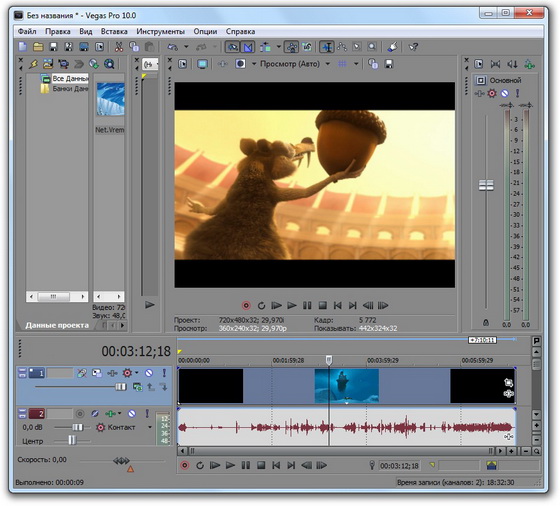The height and width of the screenshot is (506, 560).
Task: Click the Центр pan slider on track 2
Action: (72, 441)
